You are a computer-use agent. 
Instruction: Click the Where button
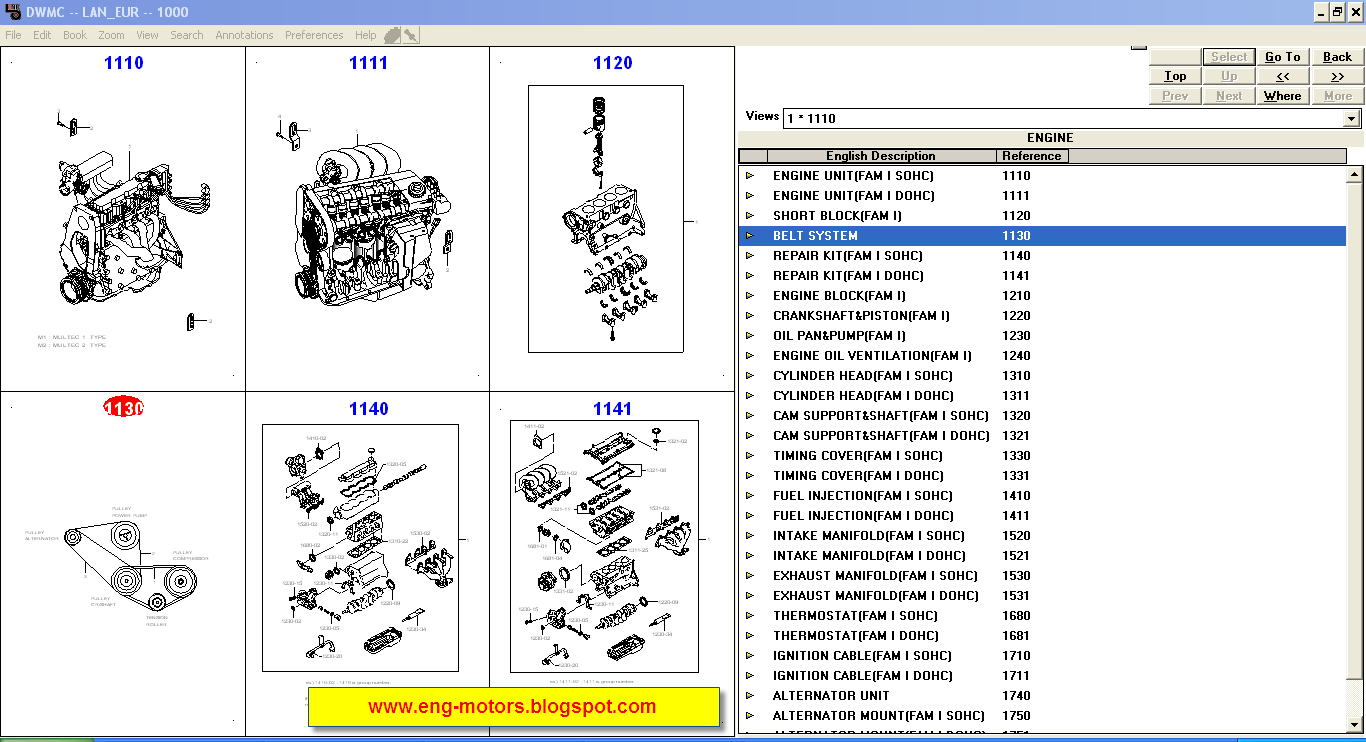coord(1283,95)
